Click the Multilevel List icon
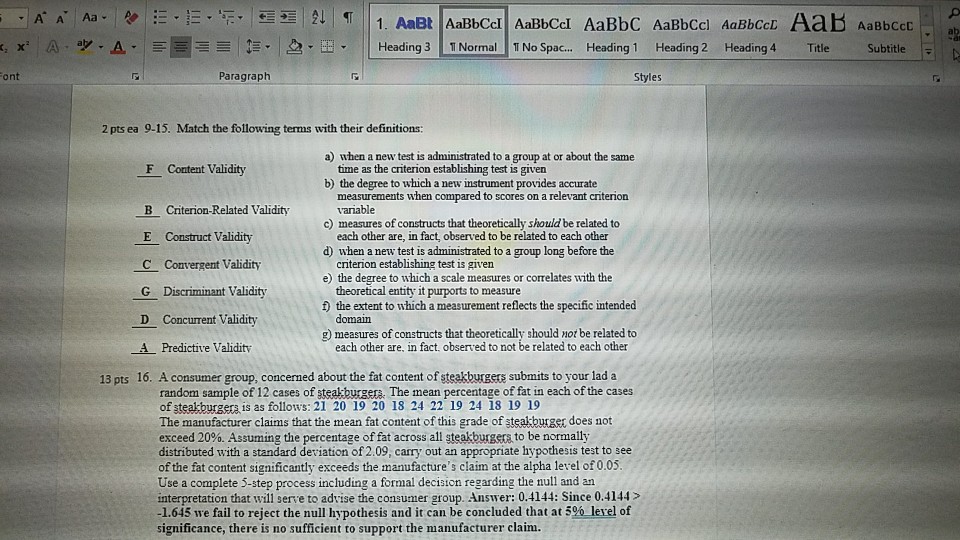Viewport: 960px width, 540px height. tap(226, 17)
